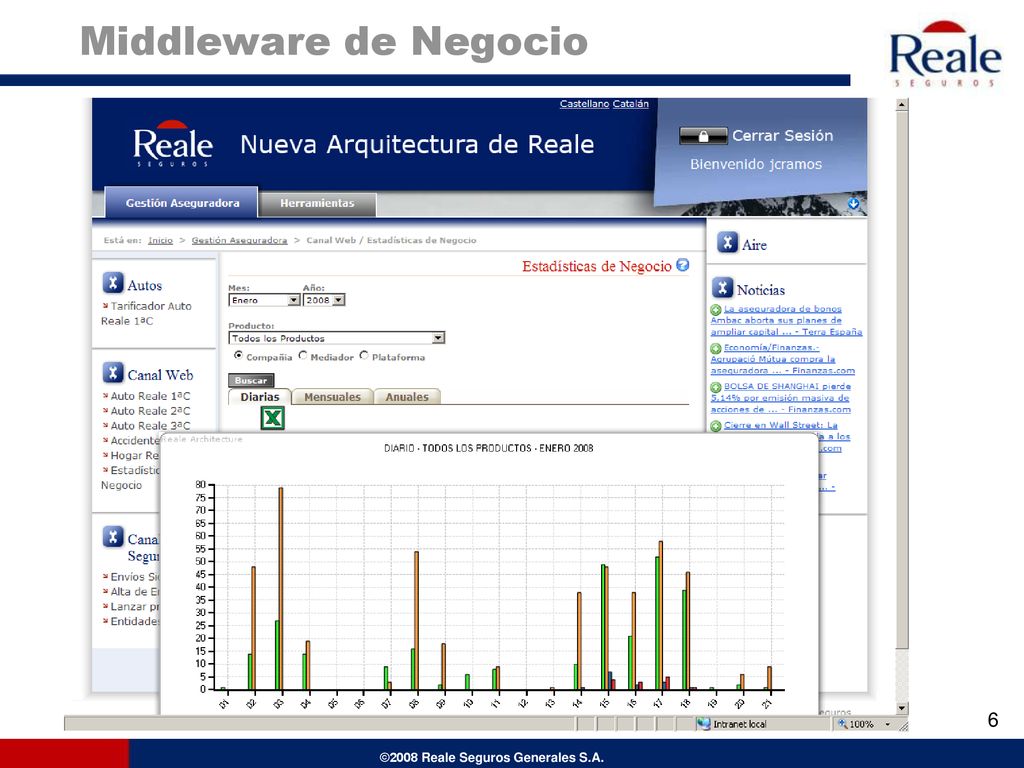Click the vertical scrollbar up arrow
Viewport: 1024px width, 768px height.
pyautogui.click(x=902, y=104)
